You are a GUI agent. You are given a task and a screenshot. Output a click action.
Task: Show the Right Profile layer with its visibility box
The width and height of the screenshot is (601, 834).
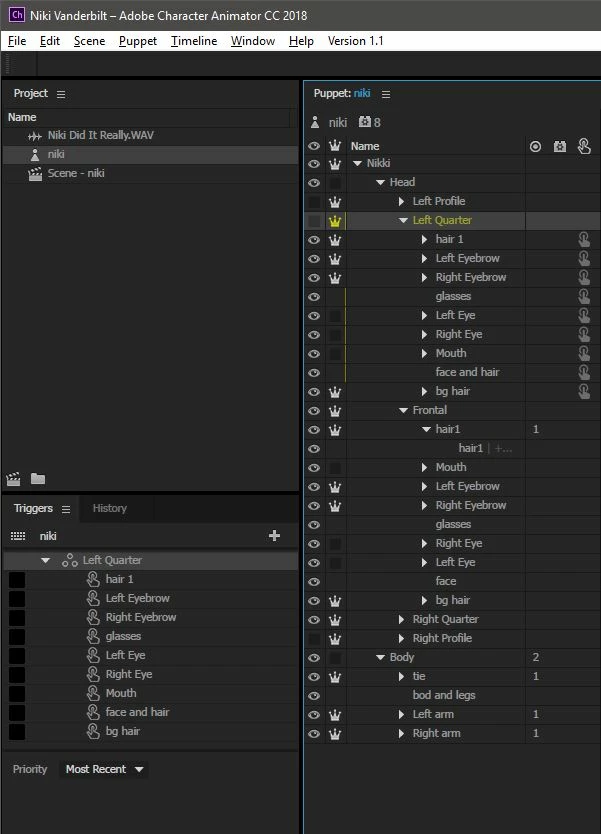click(x=314, y=639)
